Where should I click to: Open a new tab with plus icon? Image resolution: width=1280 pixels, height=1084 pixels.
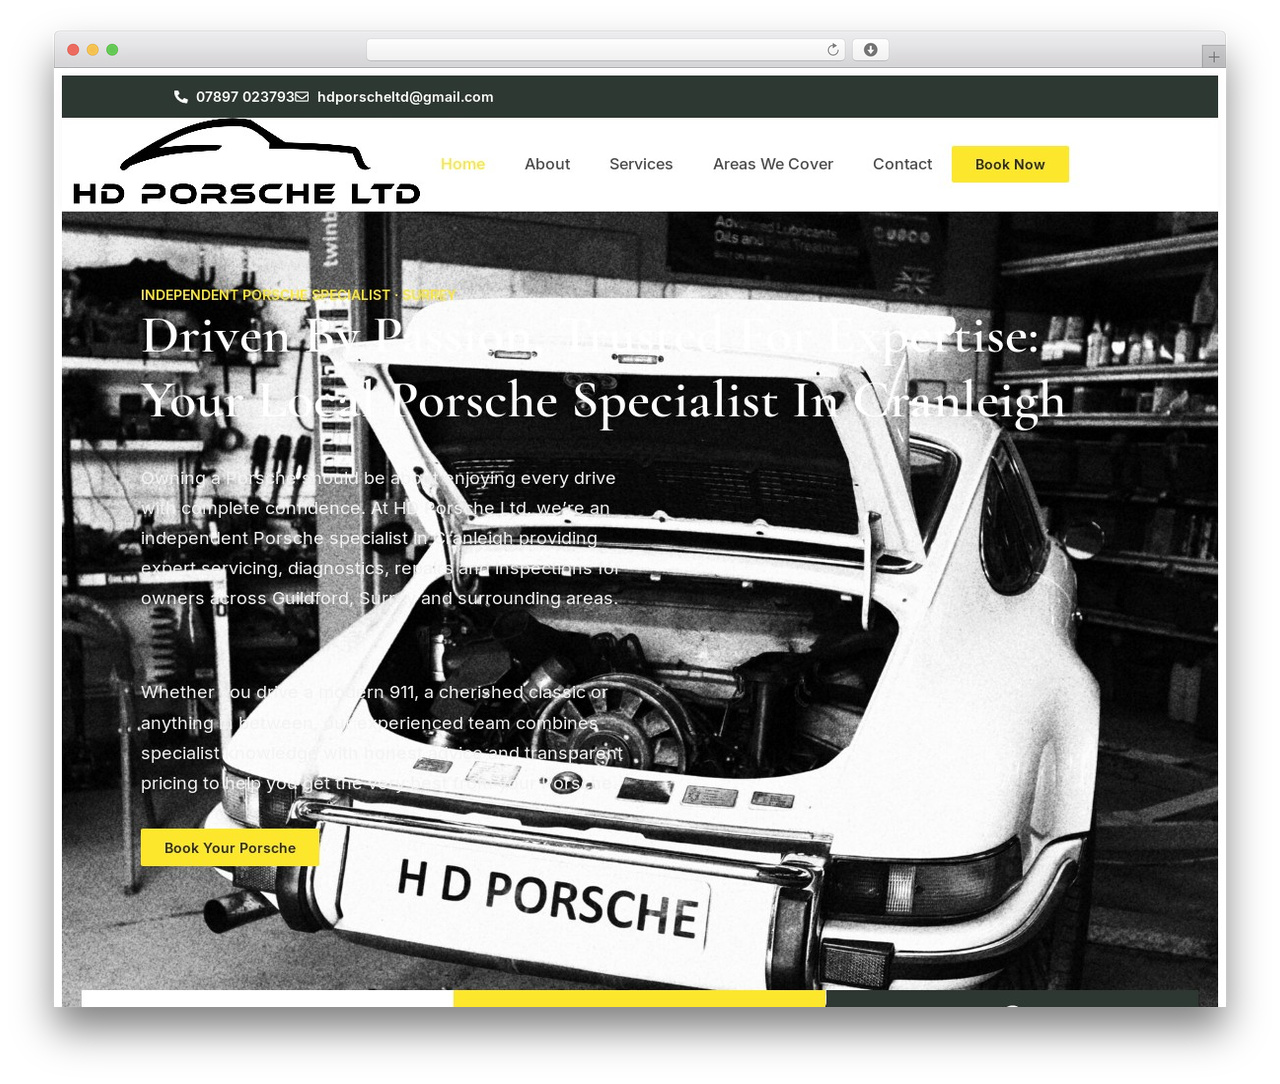tap(1213, 57)
